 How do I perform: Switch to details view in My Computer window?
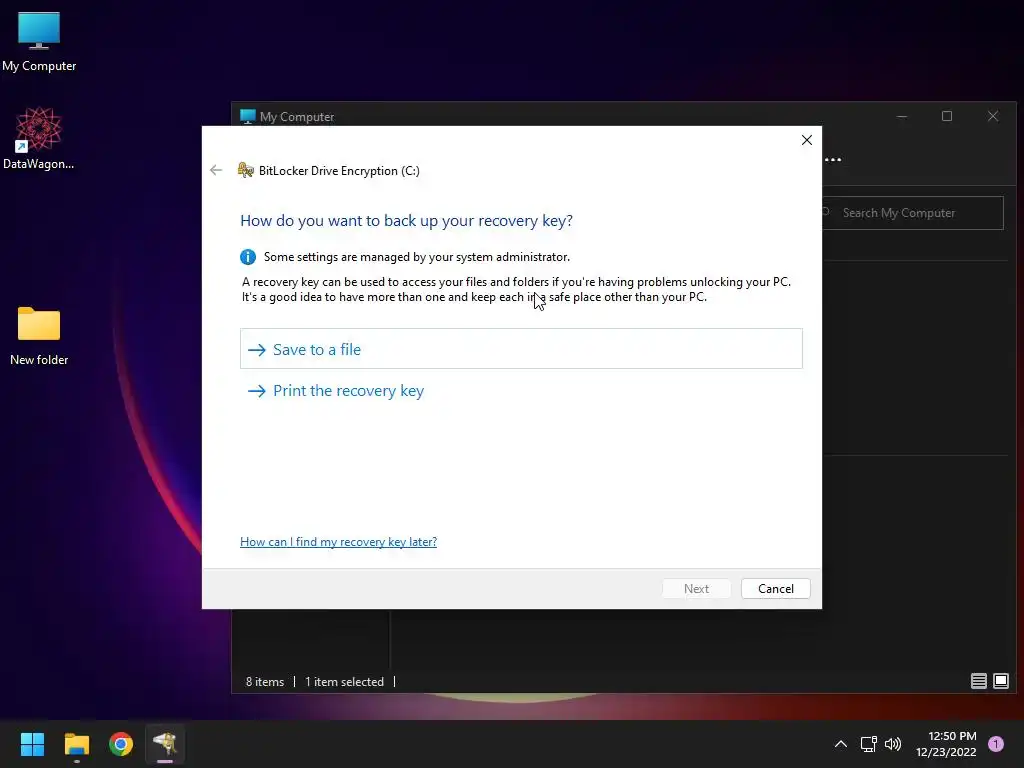click(x=978, y=681)
